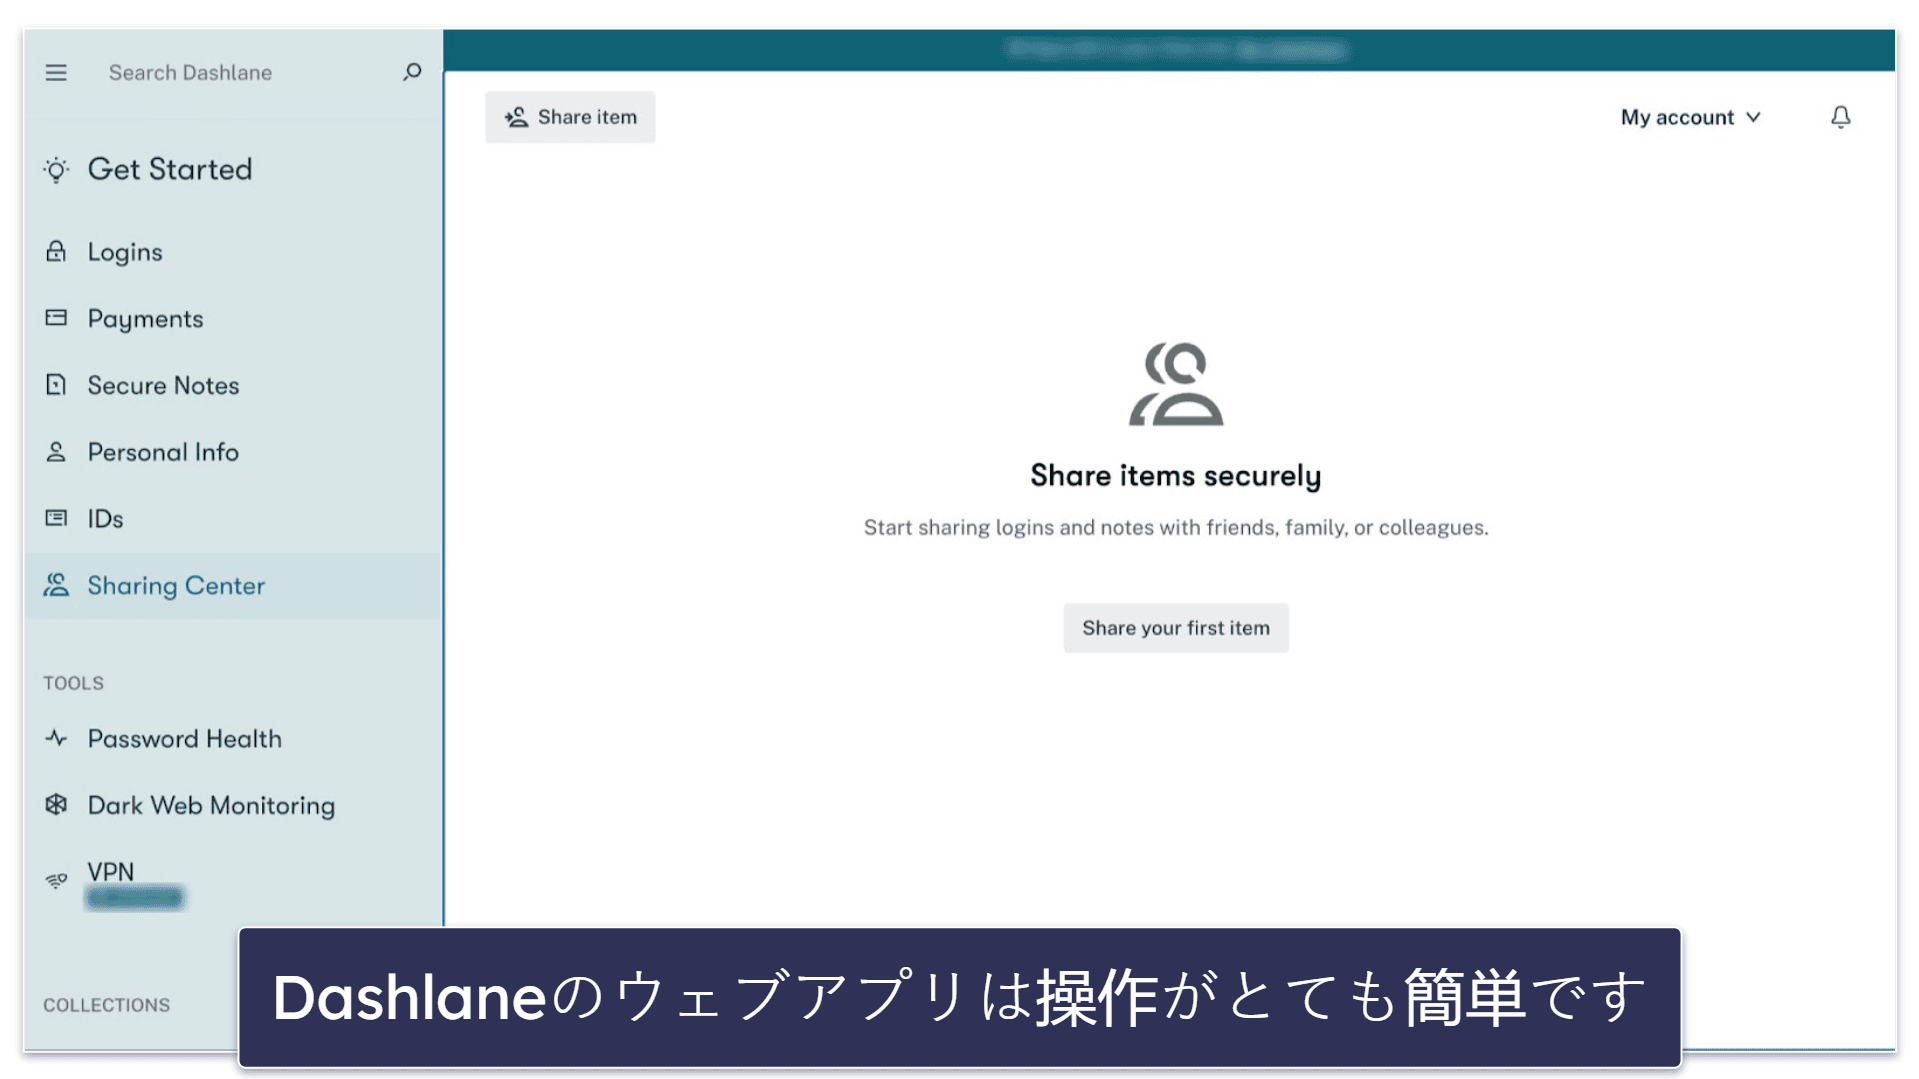Click the Dark Web Monitoring icon
This screenshot has height=1079, width=1919.
coord(56,805)
